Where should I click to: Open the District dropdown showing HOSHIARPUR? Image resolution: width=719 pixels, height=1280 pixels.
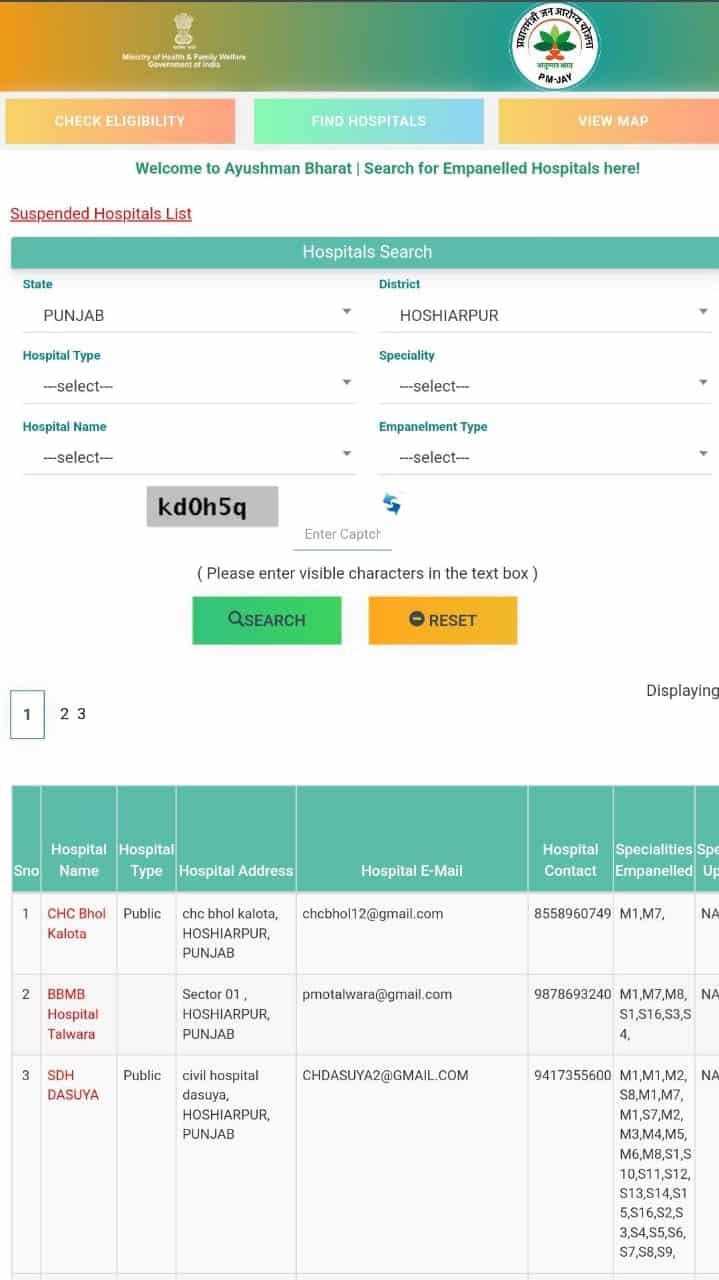[545, 315]
